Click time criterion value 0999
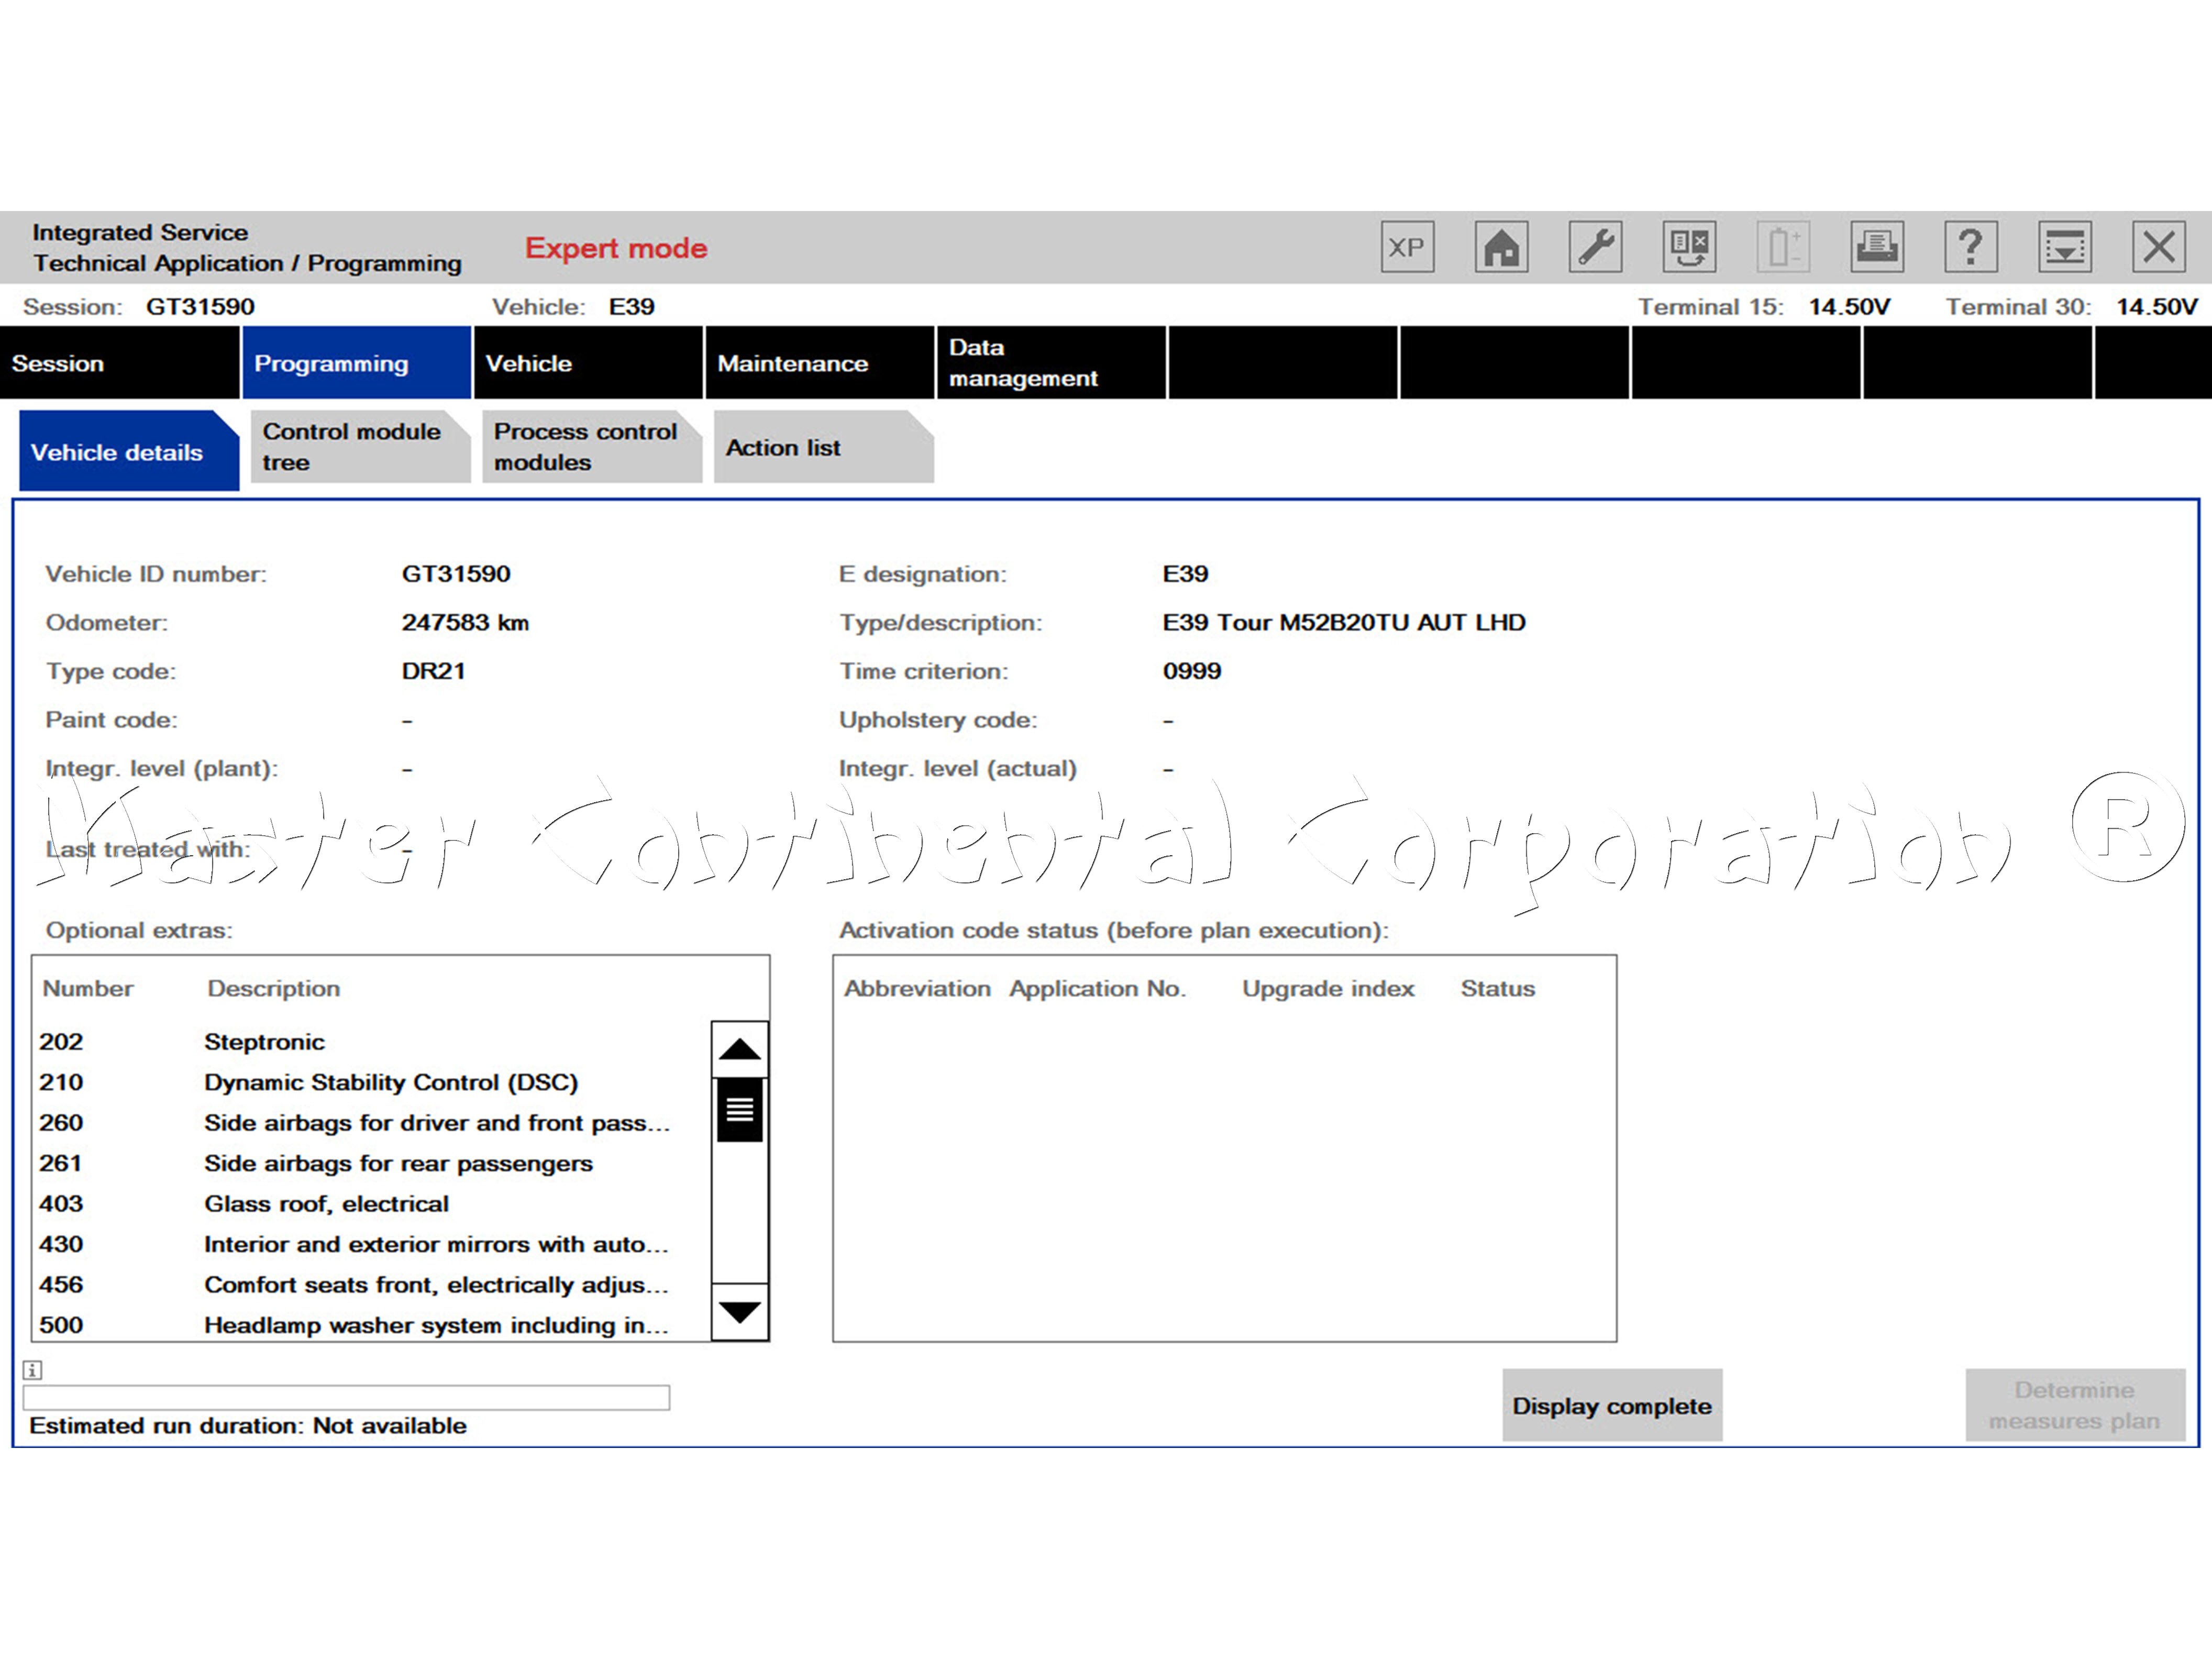Screen dimensions: 2212x1659 pyautogui.click(x=1192, y=671)
